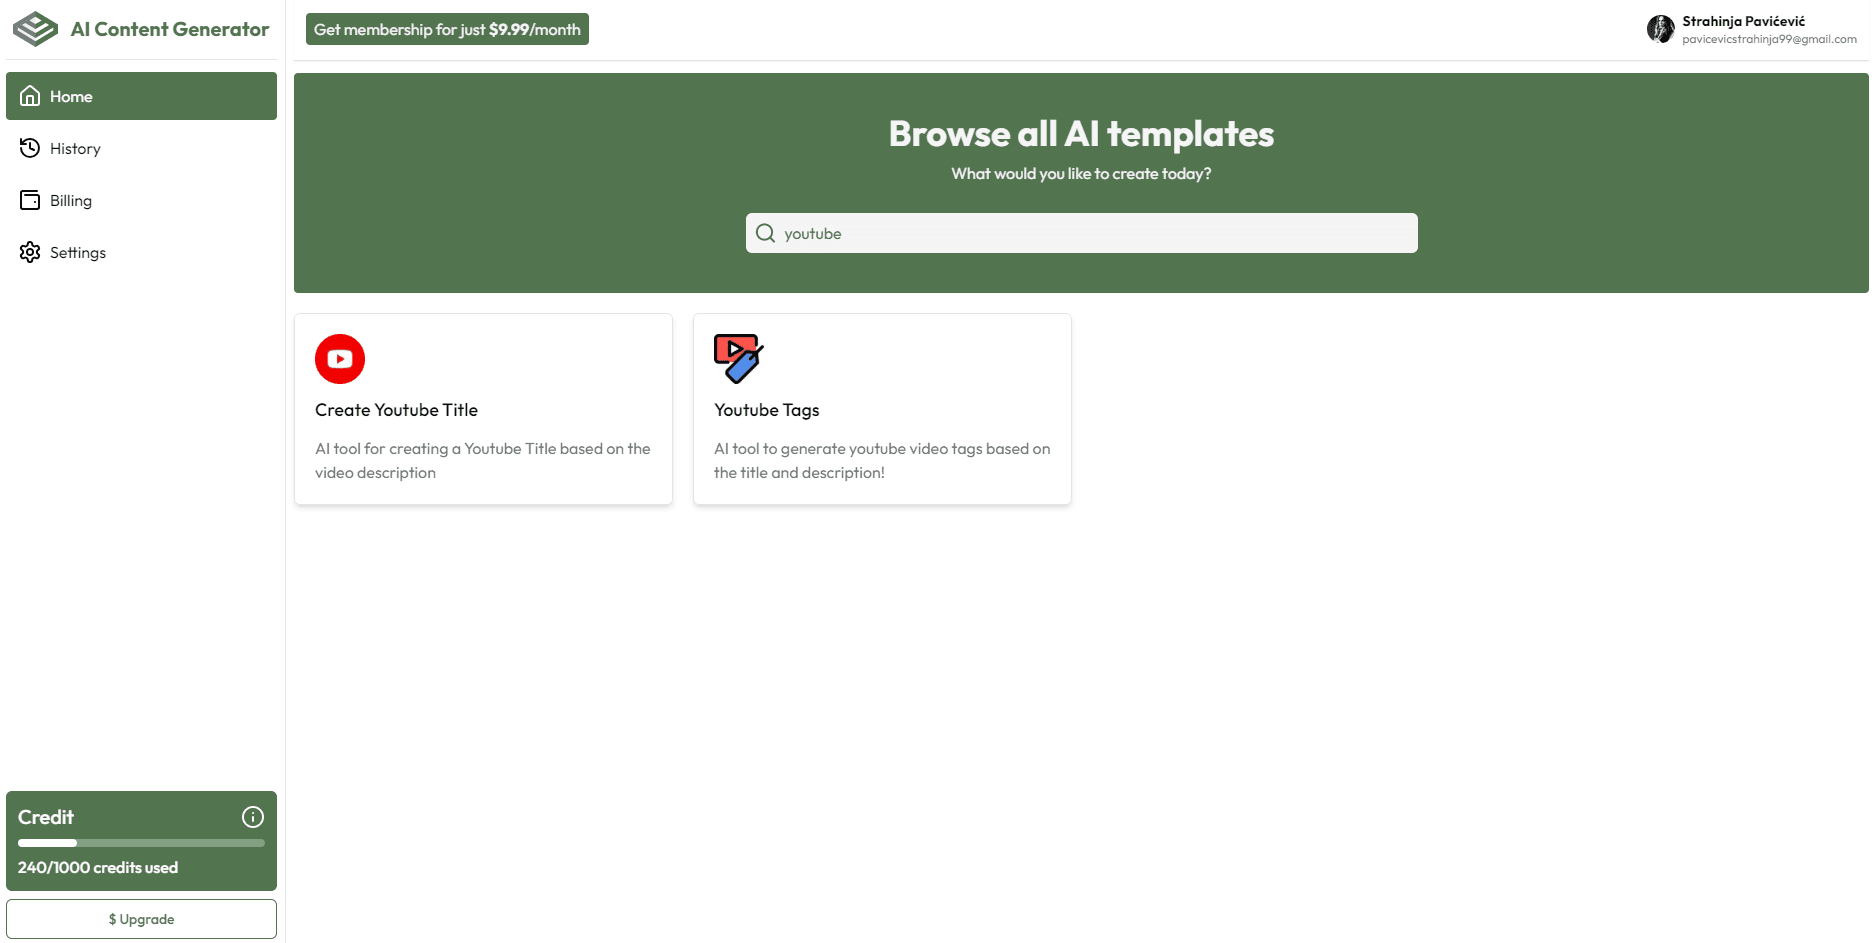
Task: Click the Home house icon in sidebar
Action: [x=30, y=96]
